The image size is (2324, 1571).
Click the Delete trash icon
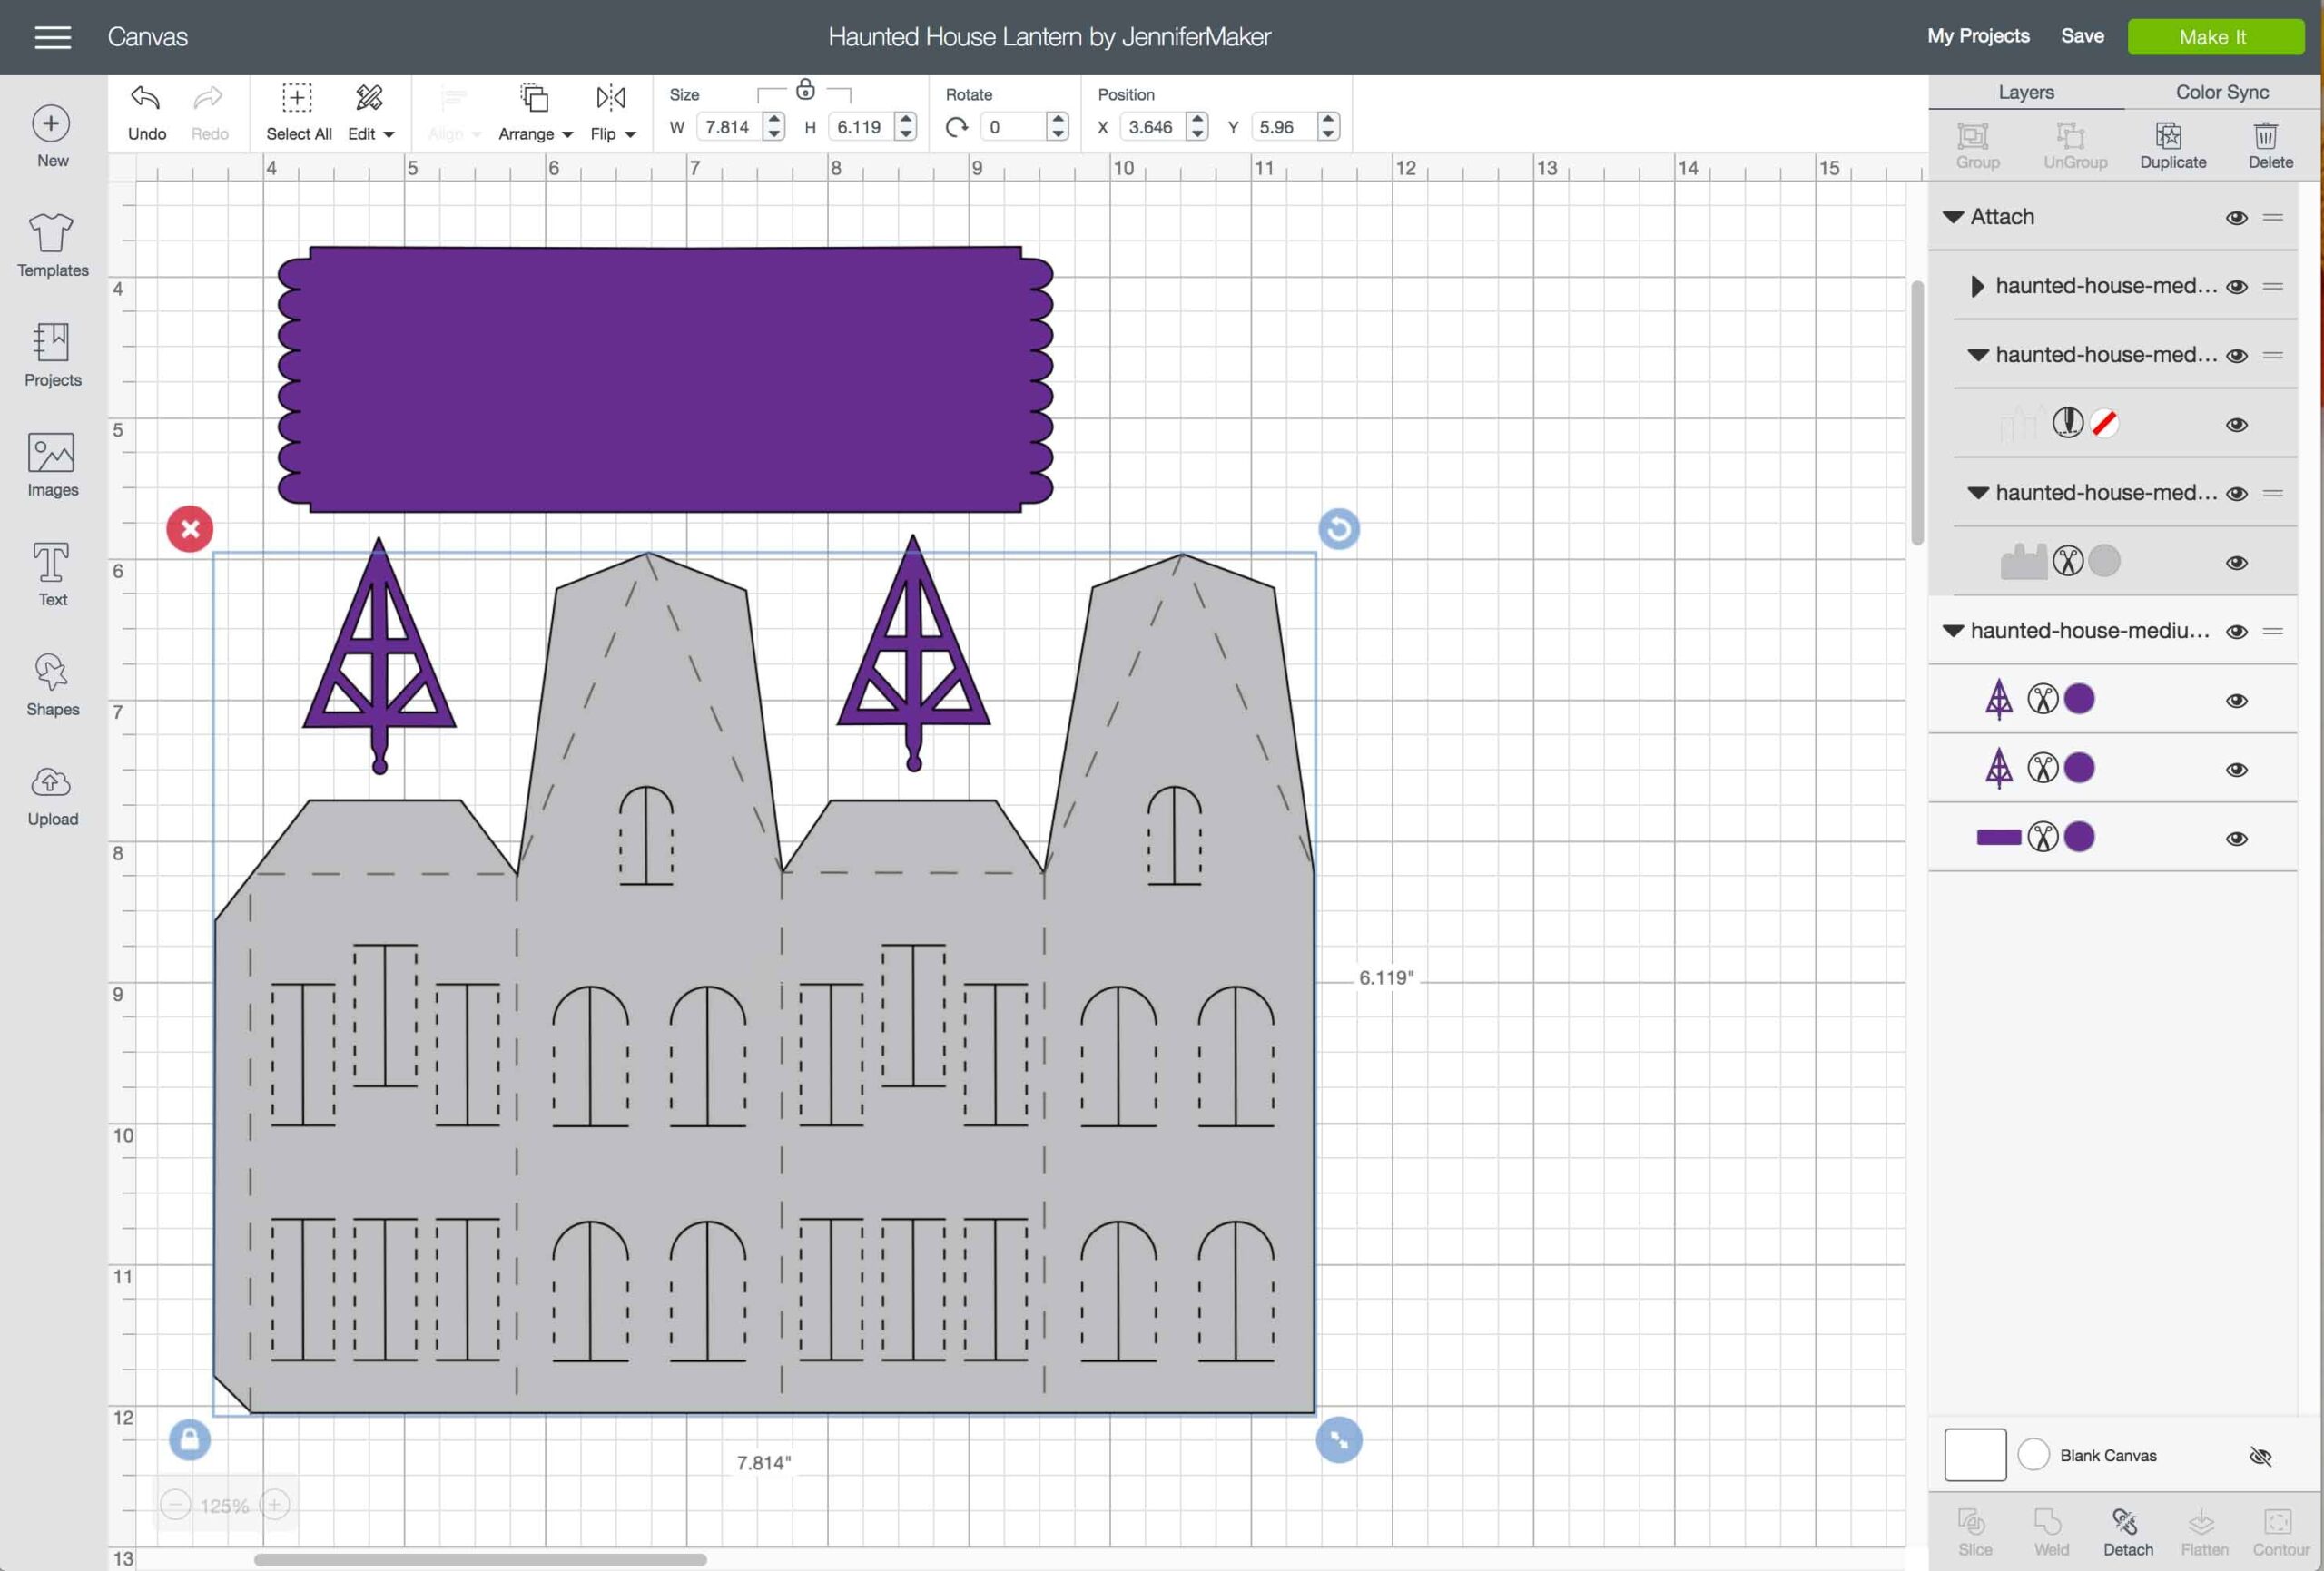pyautogui.click(x=2268, y=136)
